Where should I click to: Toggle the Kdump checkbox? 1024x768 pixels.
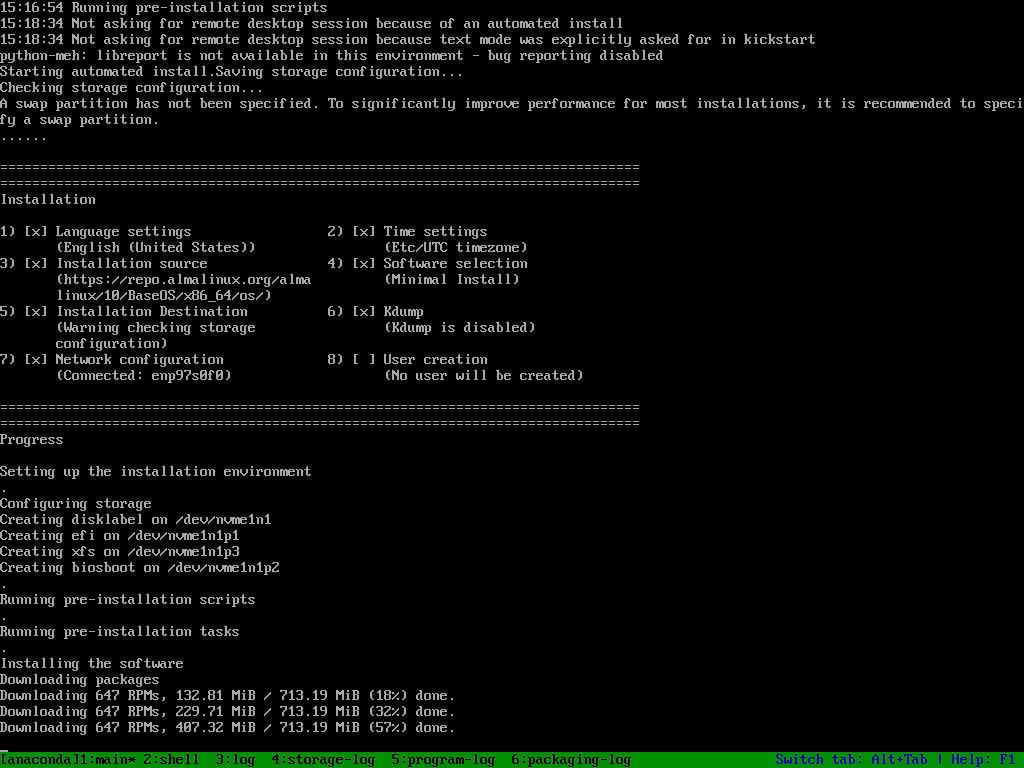(364, 312)
